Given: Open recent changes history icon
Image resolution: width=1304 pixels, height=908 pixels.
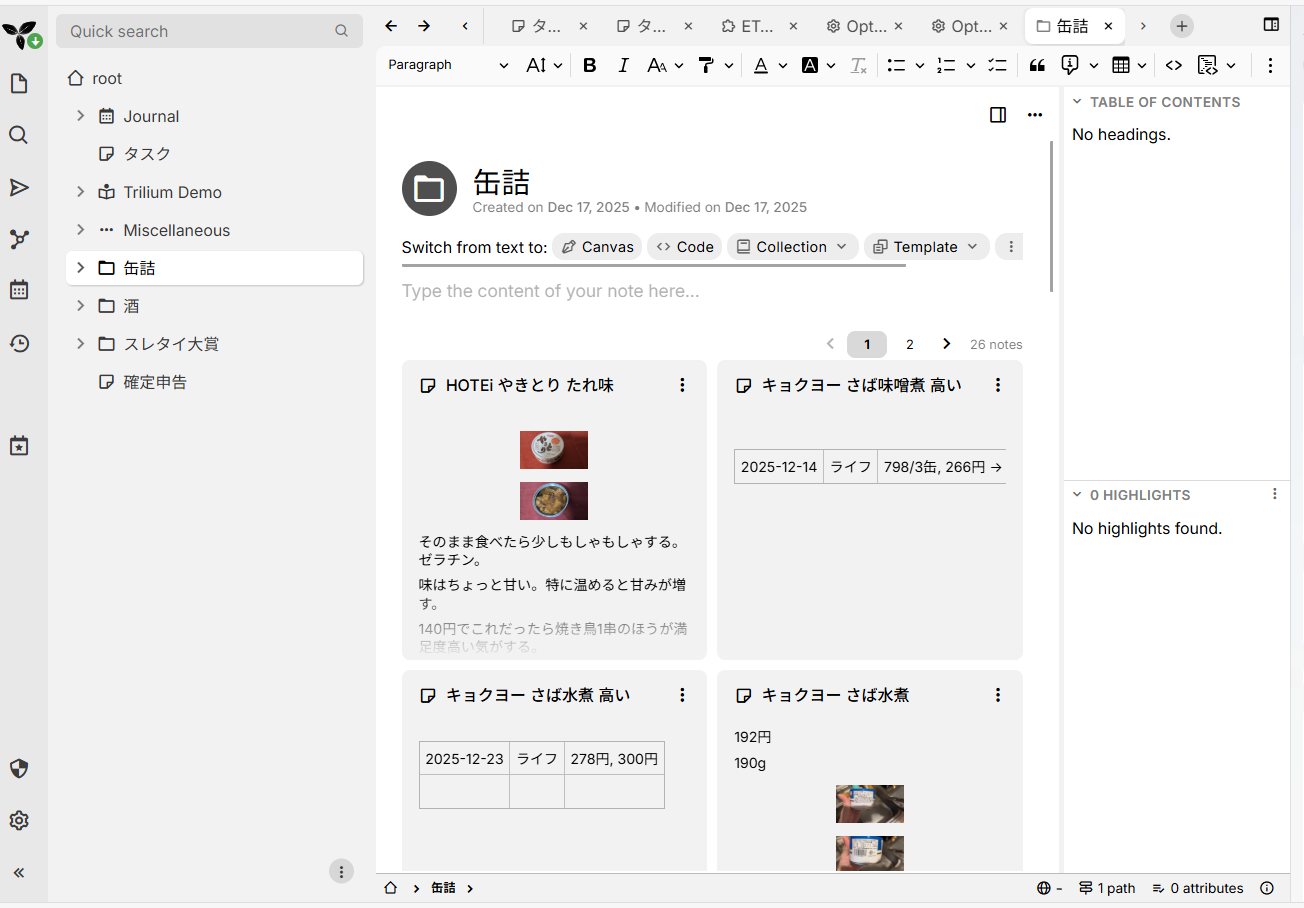Looking at the screenshot, I should click(19, 343).
